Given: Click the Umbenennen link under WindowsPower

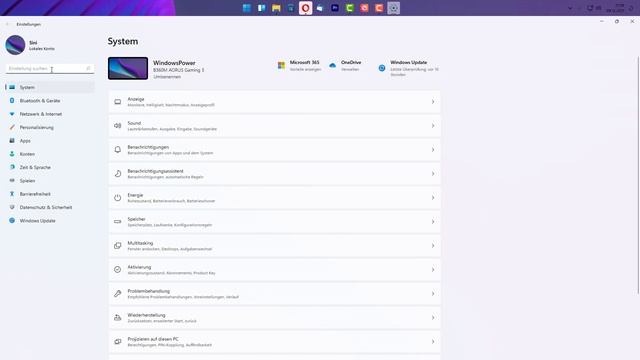Looking at the screenshot, I should pos(167,77).
